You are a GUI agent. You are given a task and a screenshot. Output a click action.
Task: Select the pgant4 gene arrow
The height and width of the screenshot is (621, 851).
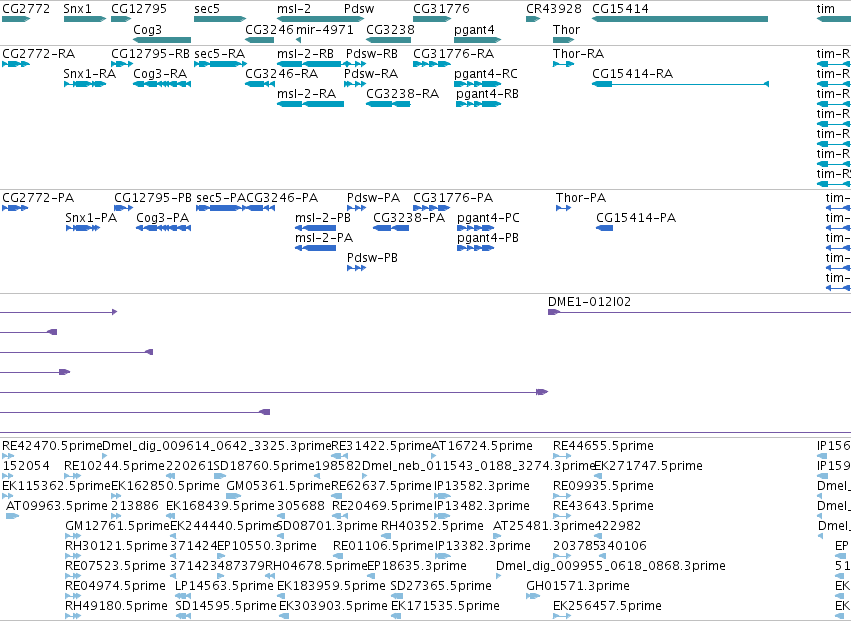[x=478, y=40]
